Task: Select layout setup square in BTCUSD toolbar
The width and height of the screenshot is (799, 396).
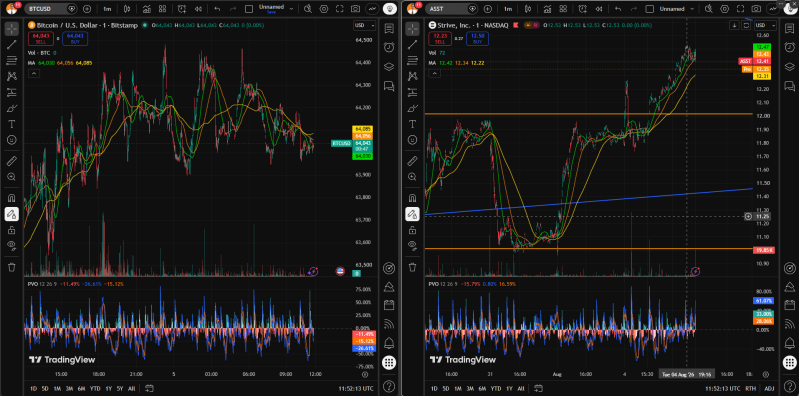Action: [249, 9]
